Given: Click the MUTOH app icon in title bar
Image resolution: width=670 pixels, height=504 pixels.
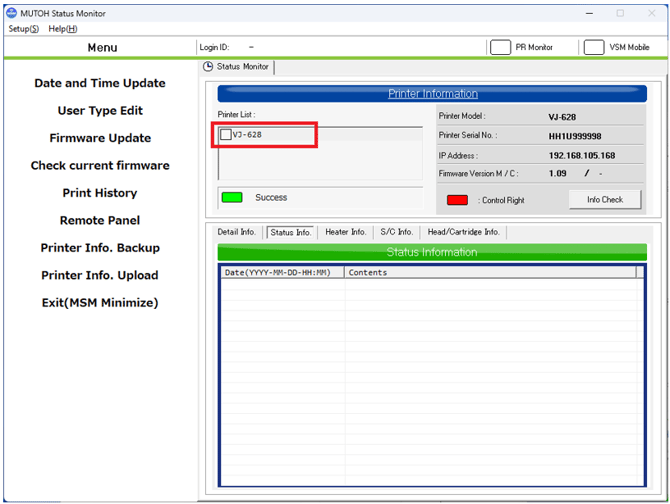Looking at the screenshot, I should [x=12, y=13].
